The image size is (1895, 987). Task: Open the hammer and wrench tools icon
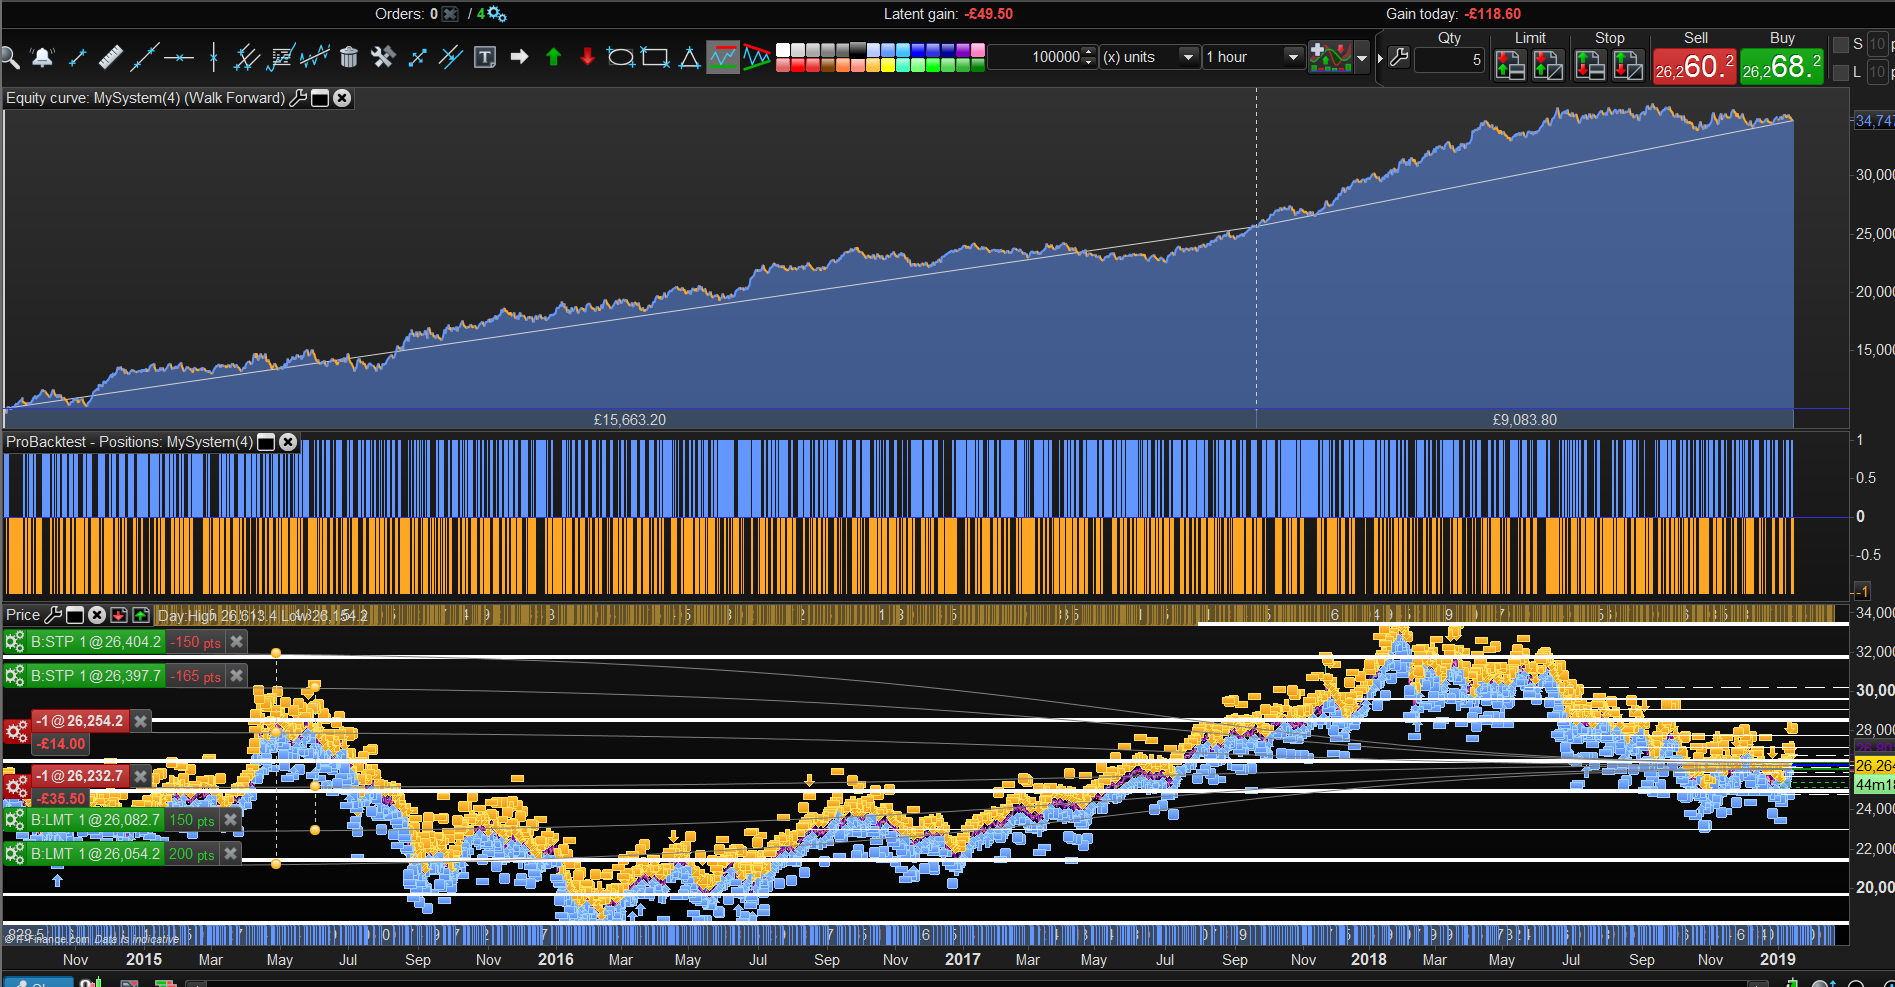click(383, 57)
